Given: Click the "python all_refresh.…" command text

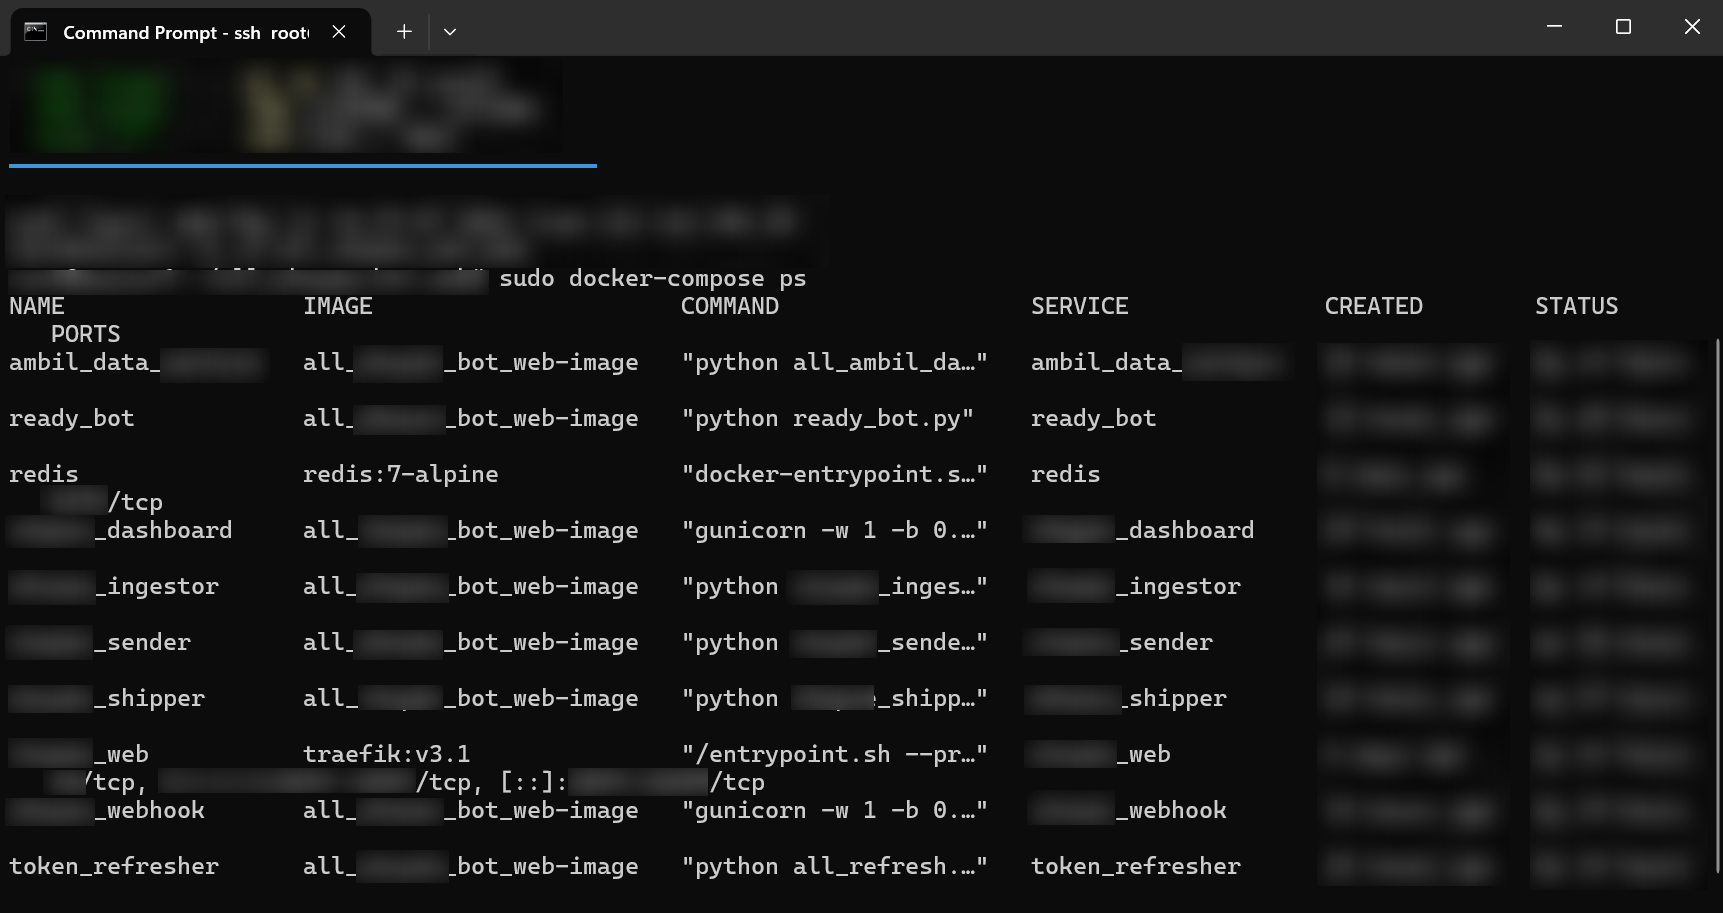Looking at the screenshot, I should (835, 866).
